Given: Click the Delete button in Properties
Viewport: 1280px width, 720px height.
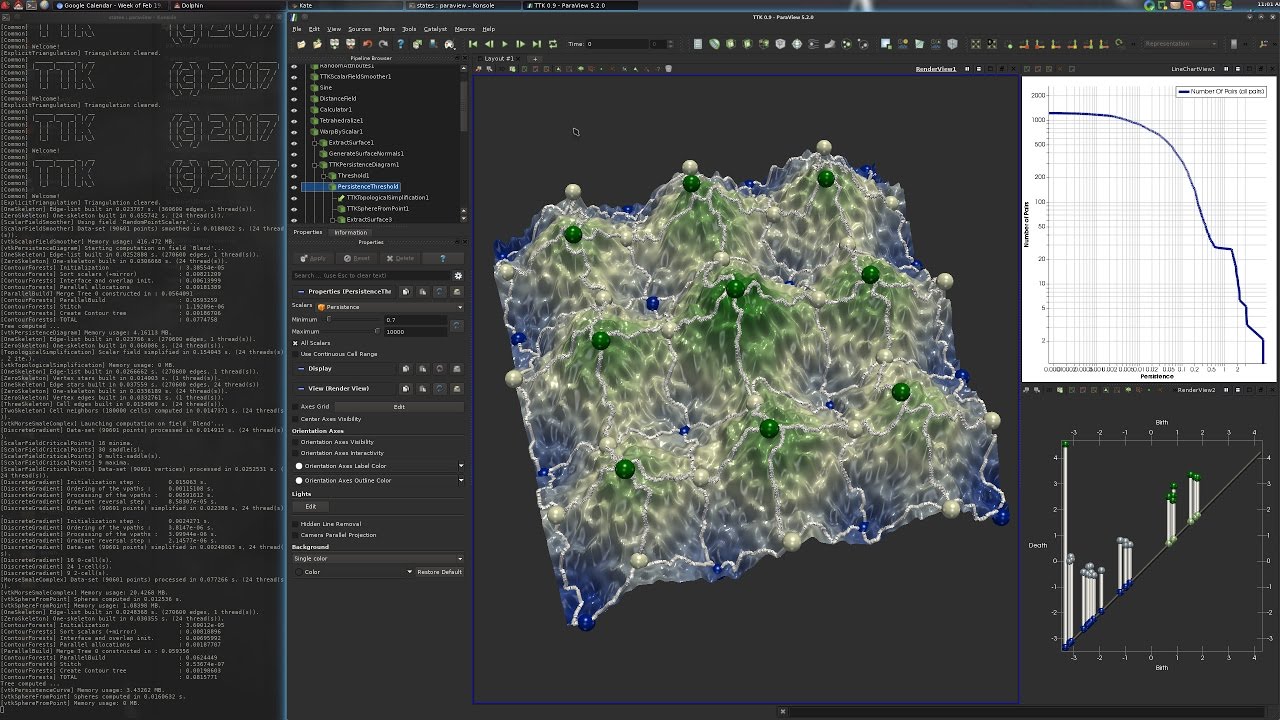Looking at the screenshot, I should point(401,258).
